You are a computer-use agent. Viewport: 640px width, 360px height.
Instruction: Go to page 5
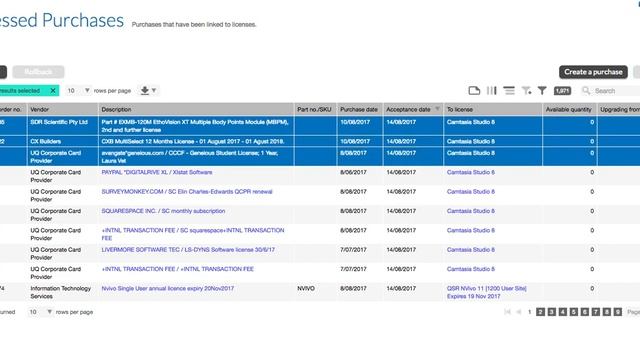pyautogui.click(x=573, y=312)
